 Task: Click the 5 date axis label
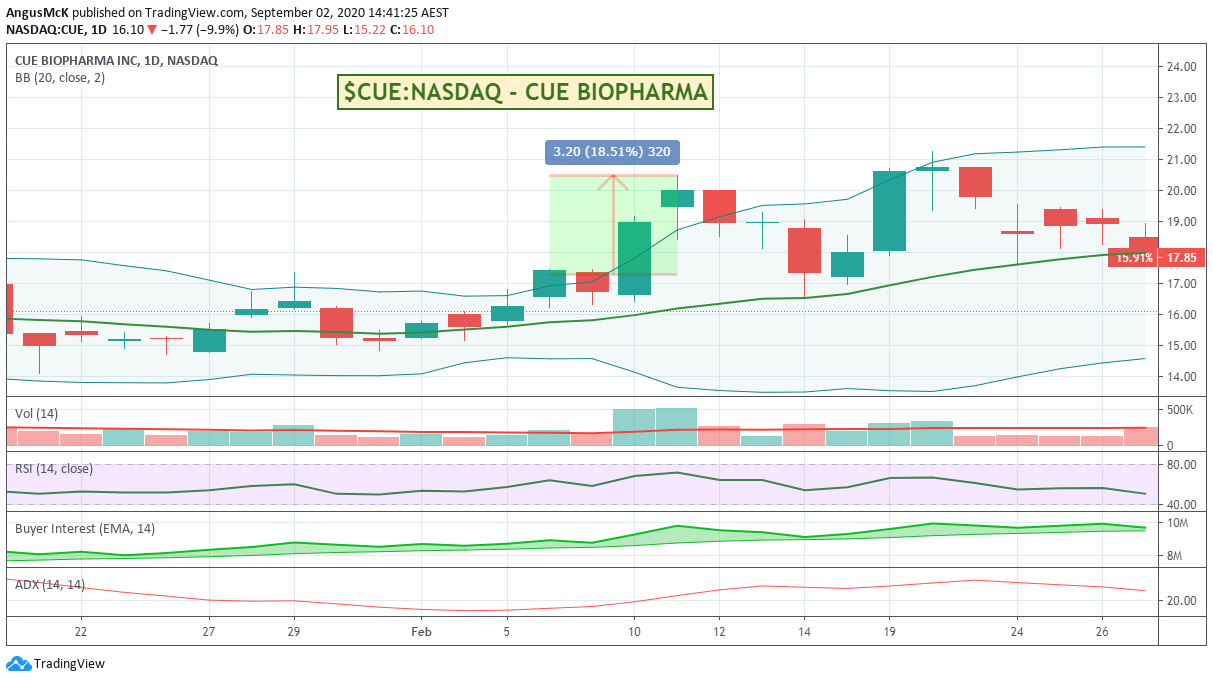click(507, 632)
